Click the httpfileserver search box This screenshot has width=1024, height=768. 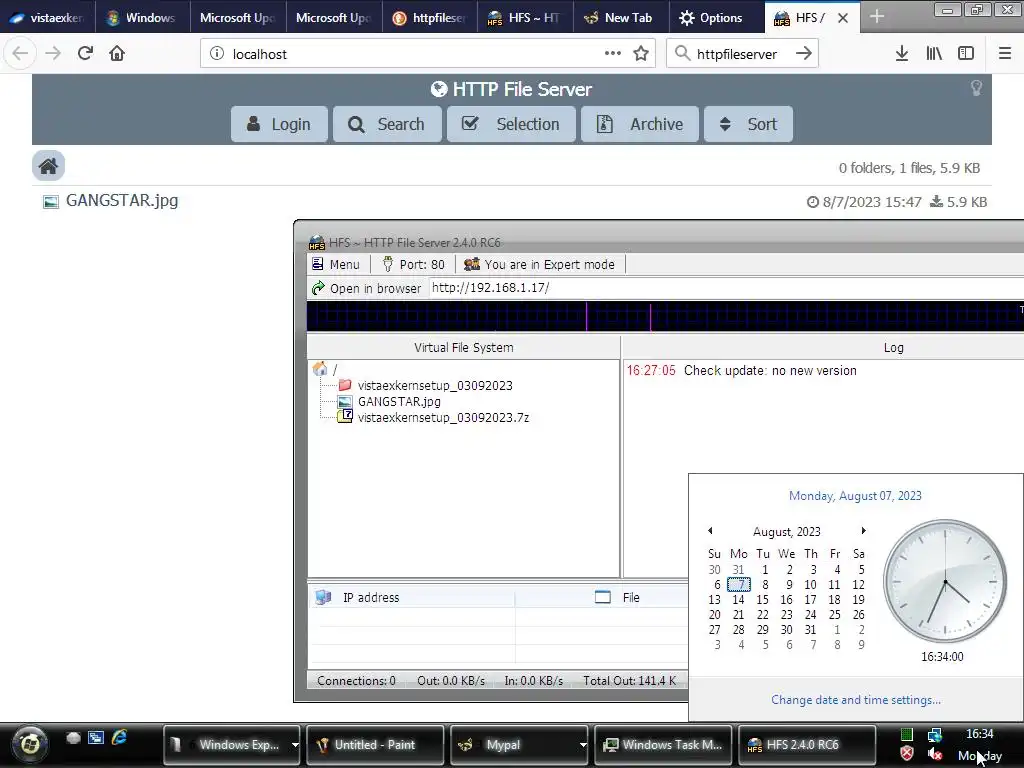(x=742, y=54)
